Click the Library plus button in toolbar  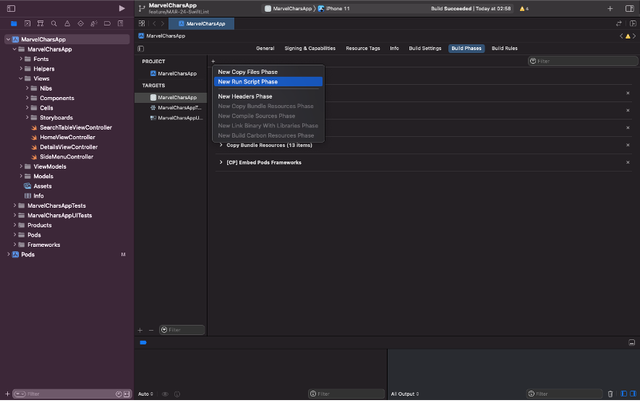point(610,9)
